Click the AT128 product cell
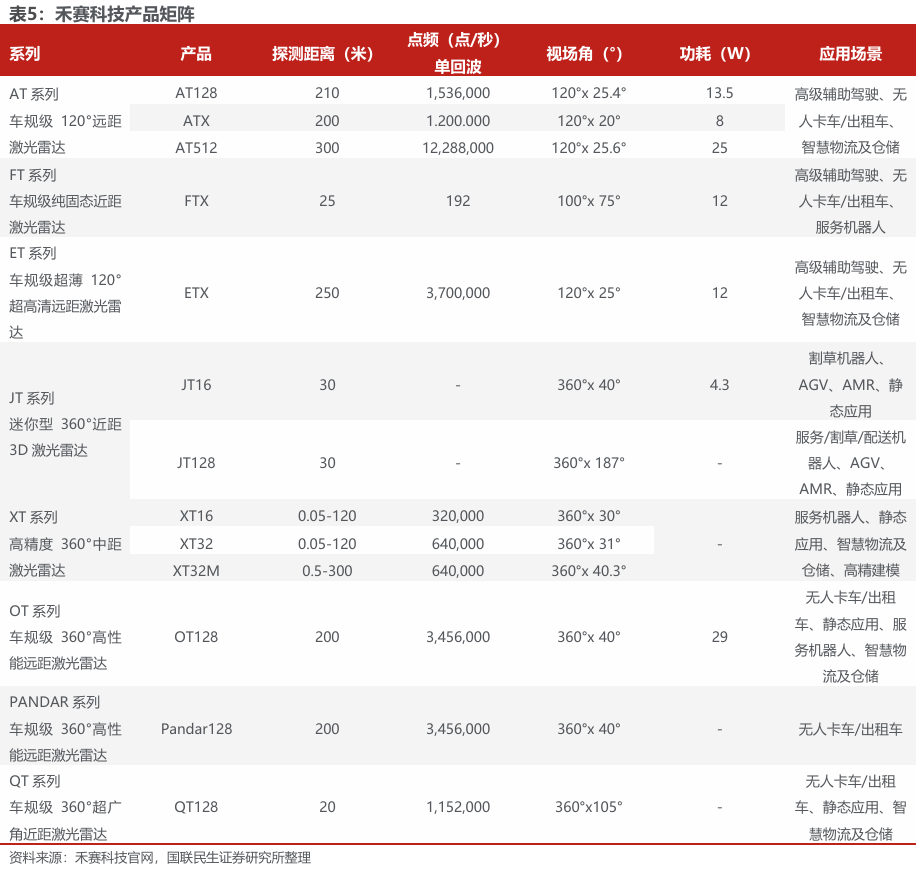919x870 pixels. pyautogui.click(x=196, y=93)
